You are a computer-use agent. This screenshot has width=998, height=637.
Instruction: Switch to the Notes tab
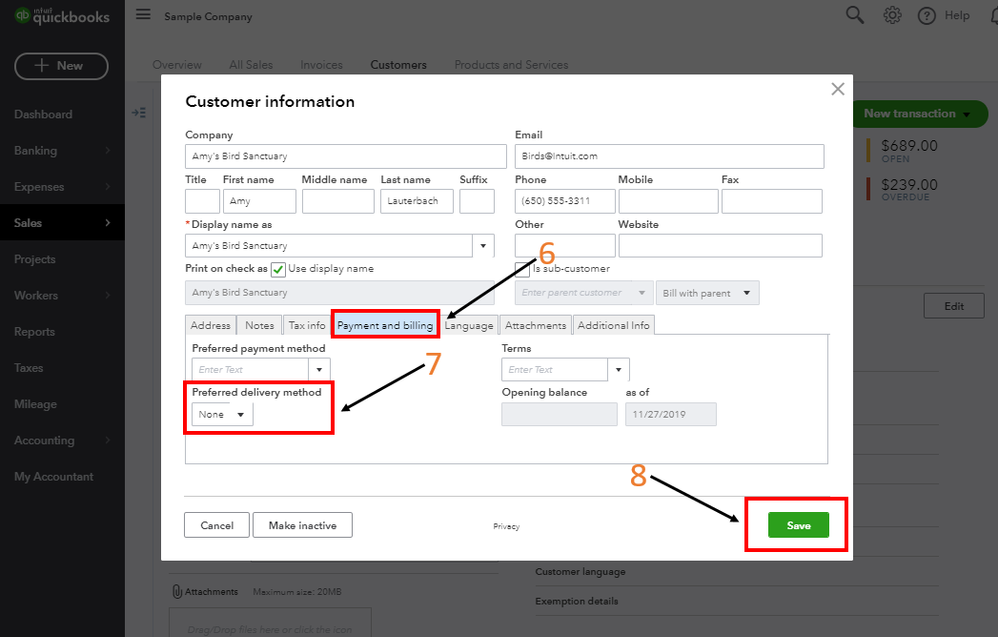coord(260,325)
